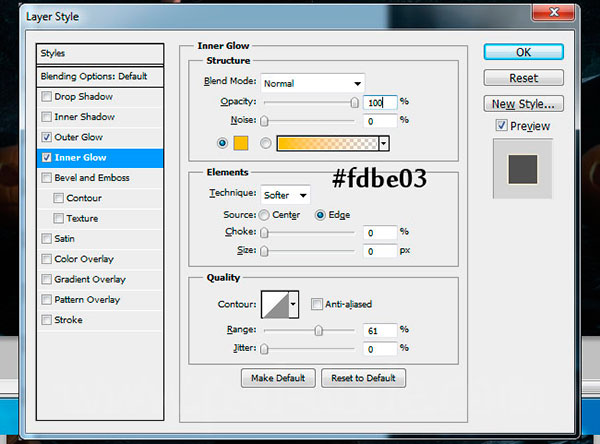Click the Choke slider handle
Viewport: 600px width, 444px height.
tap(264, 233)
